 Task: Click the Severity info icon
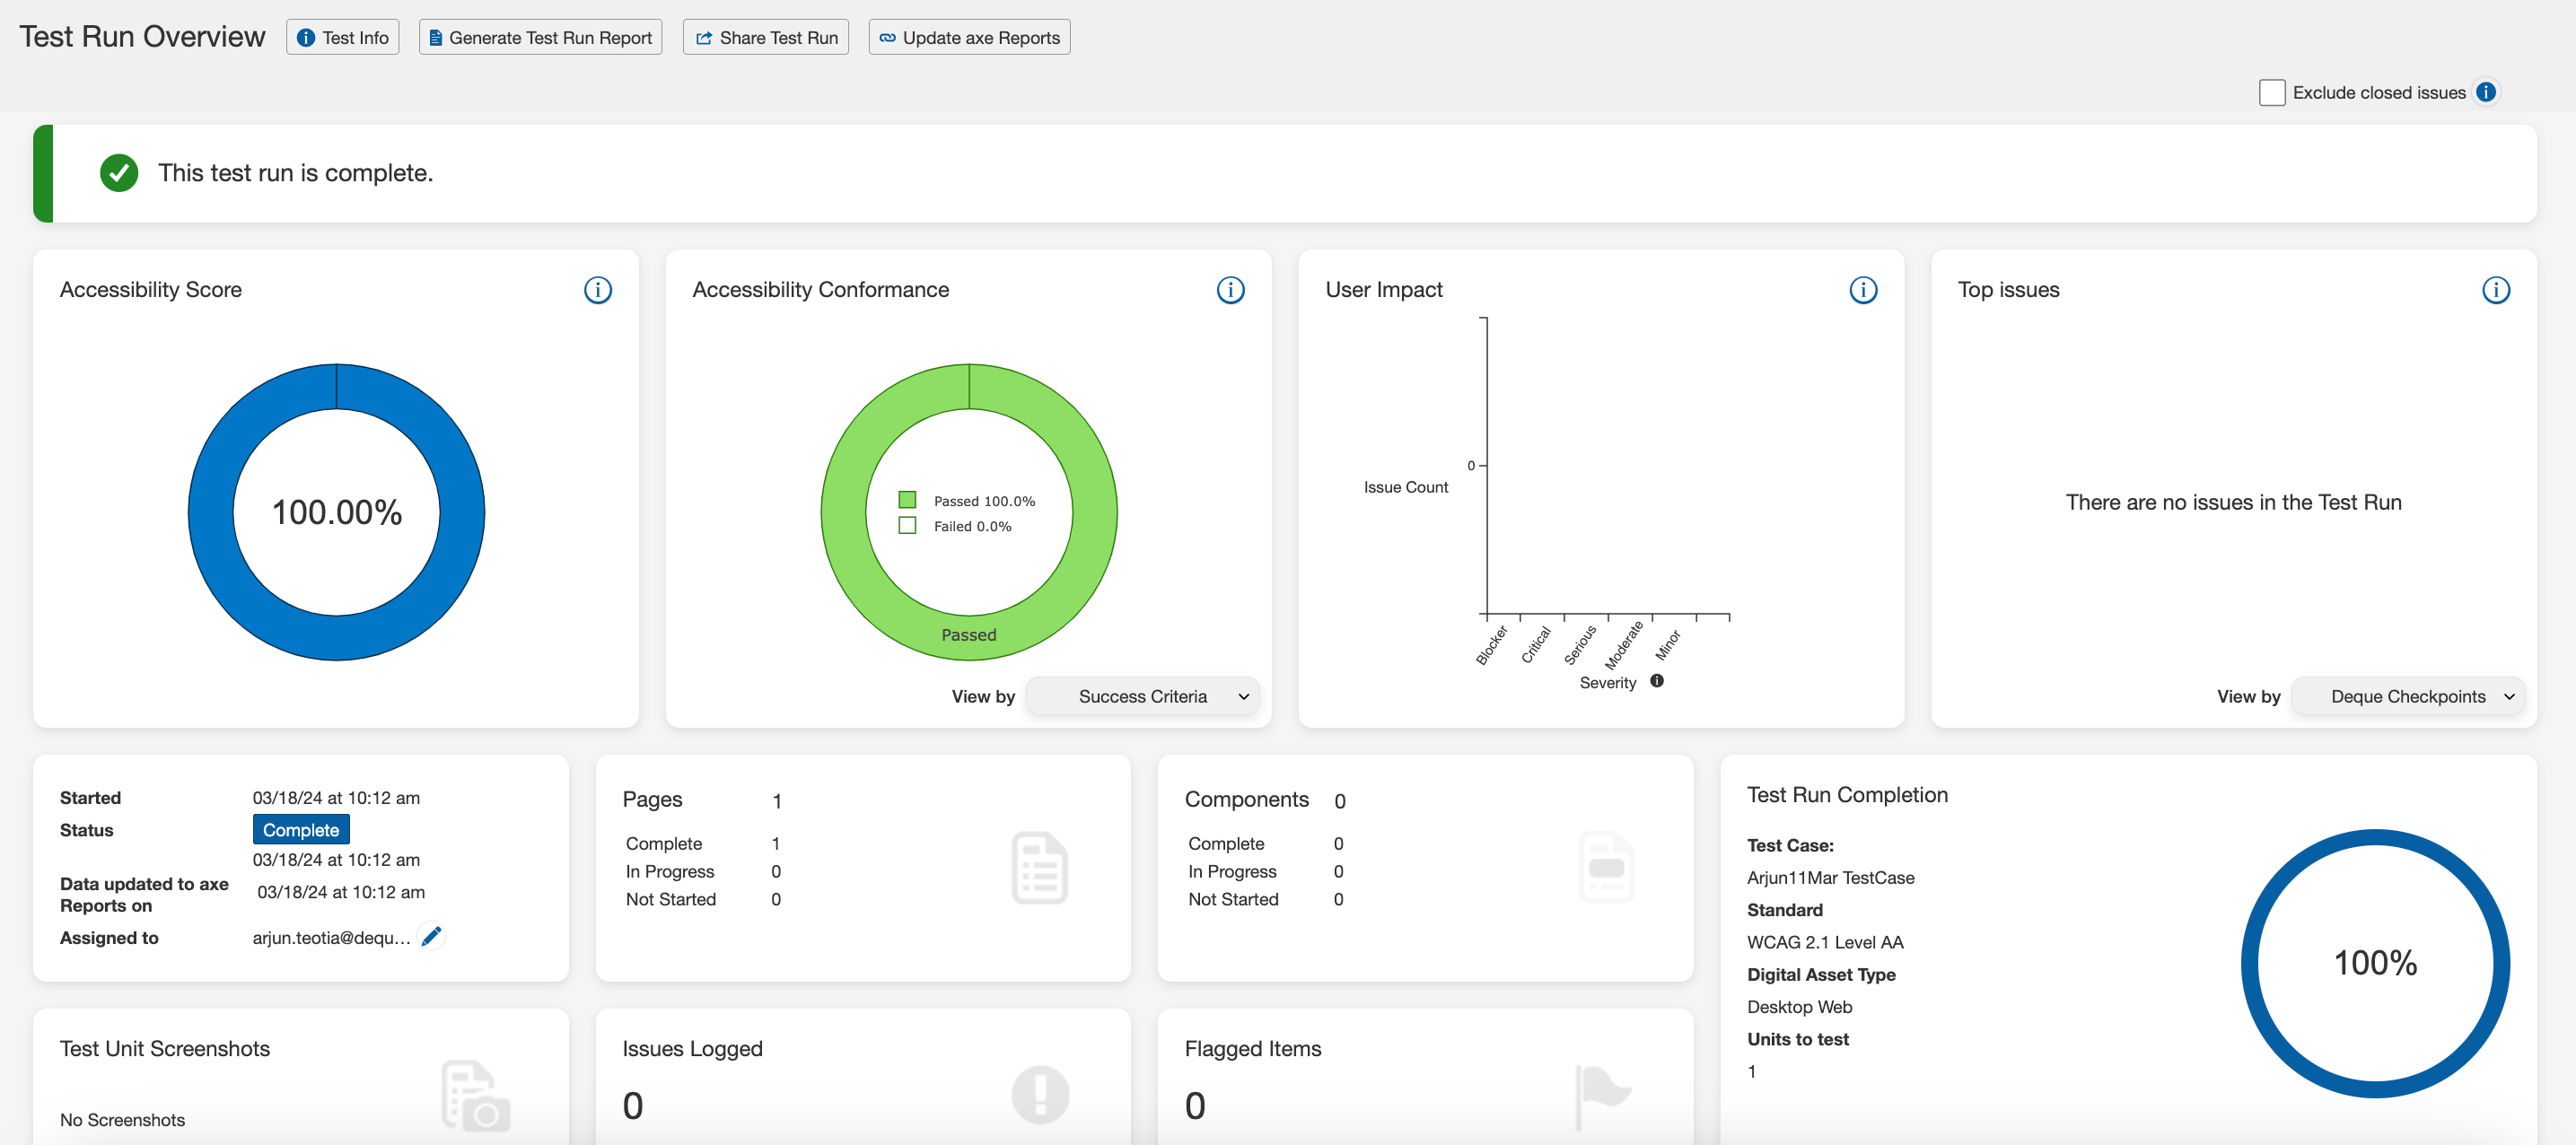1657,681
